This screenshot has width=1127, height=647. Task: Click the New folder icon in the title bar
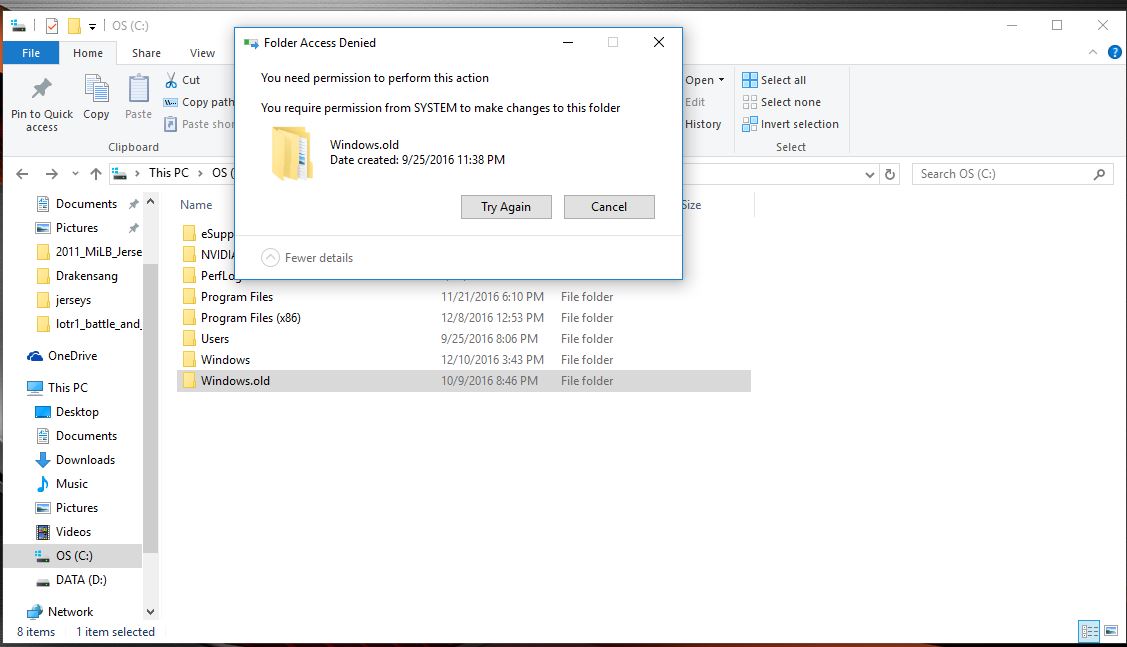point(73,26)
